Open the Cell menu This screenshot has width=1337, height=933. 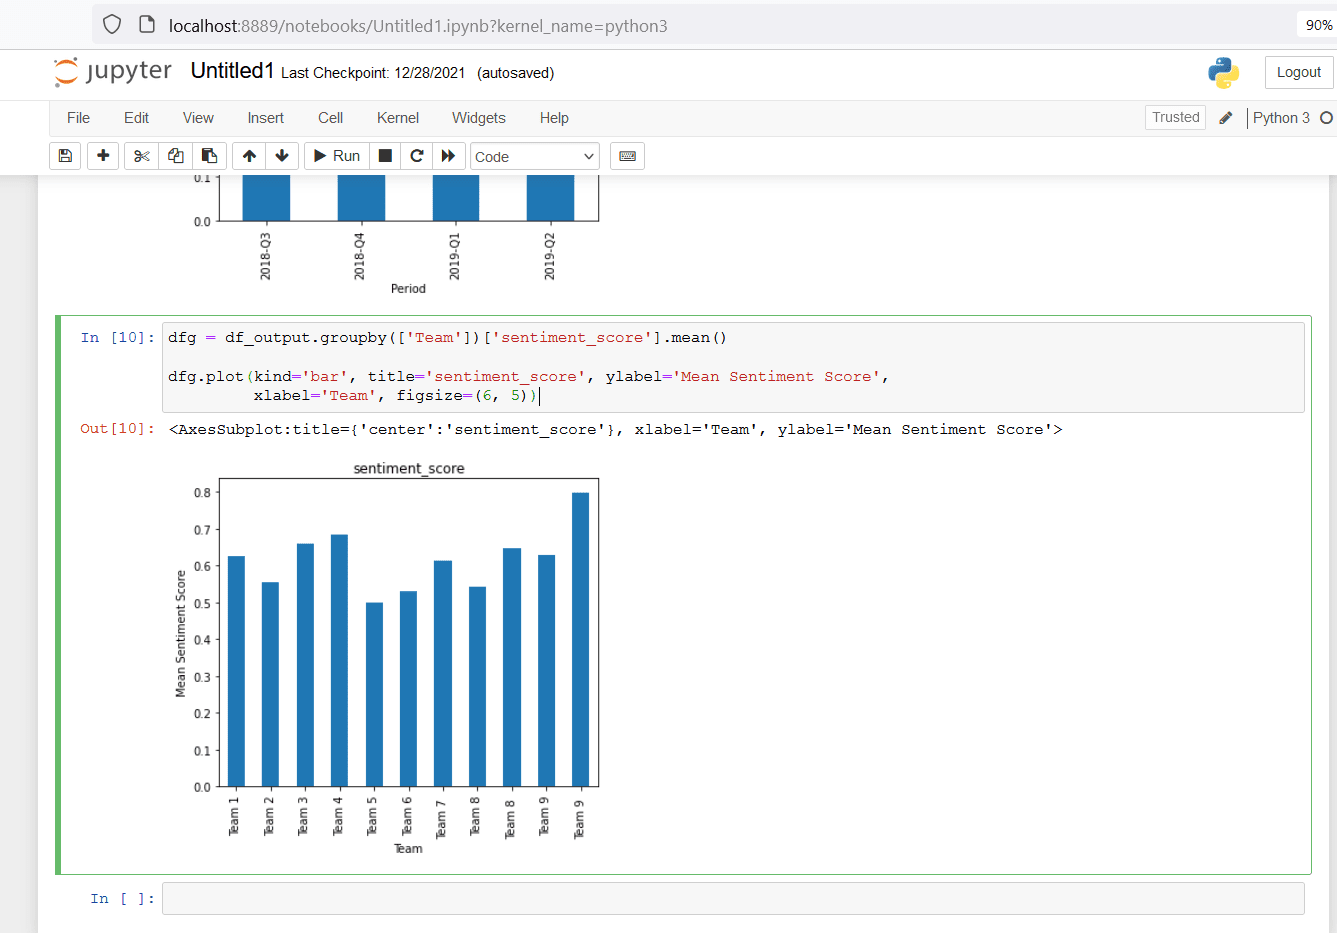[330, 117]
